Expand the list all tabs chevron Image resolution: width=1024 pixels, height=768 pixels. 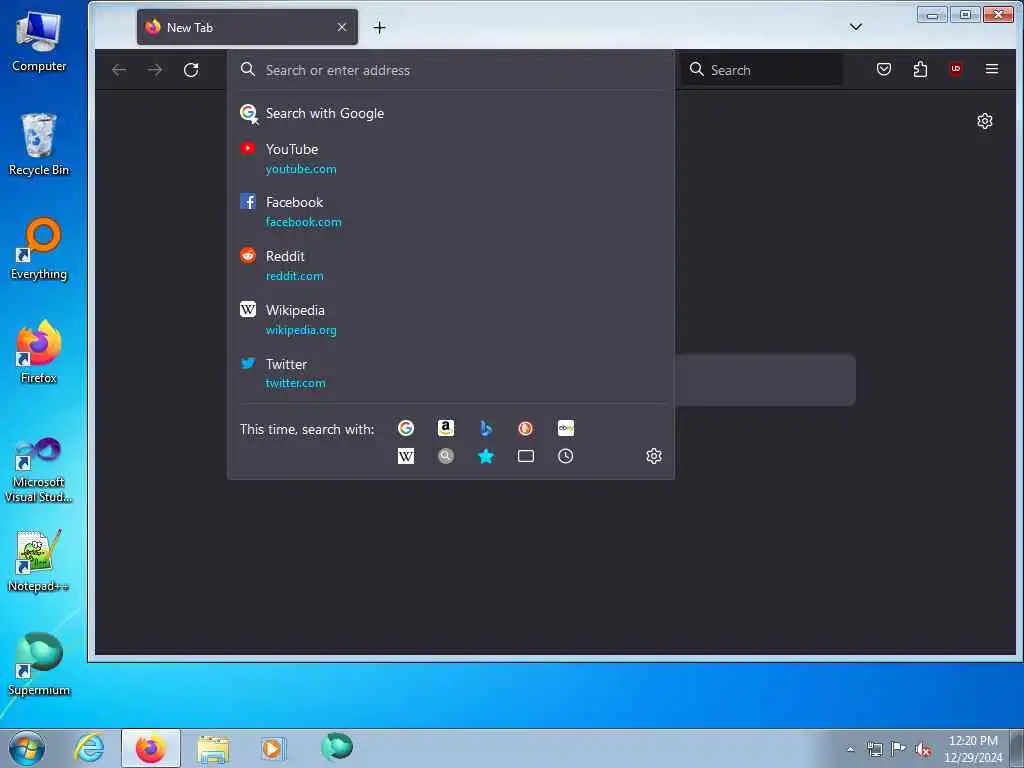pyautogui.click(x=856, y=27)
